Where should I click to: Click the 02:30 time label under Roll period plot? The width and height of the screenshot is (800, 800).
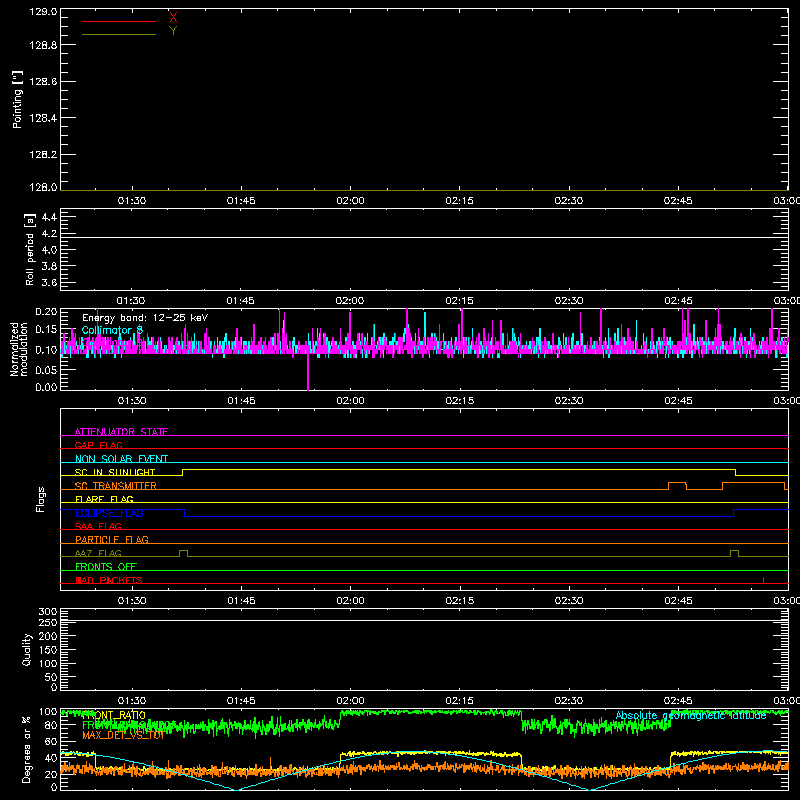coord(568,301)
